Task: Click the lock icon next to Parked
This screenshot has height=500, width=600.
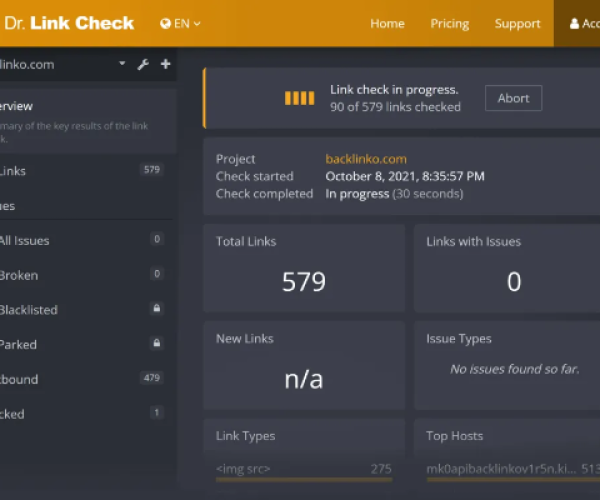Action: [x=156, y=344]
